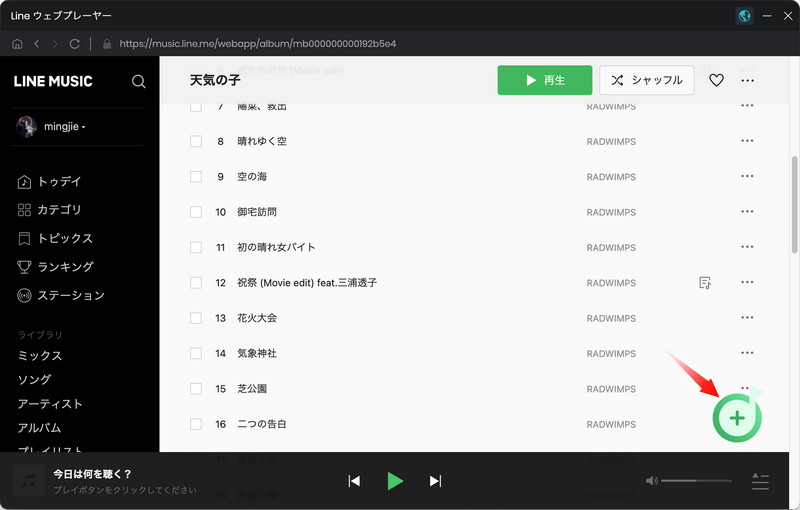800x510 pixels.
Task: Click the site lock icon in address bar
Action: click(107, 44)
